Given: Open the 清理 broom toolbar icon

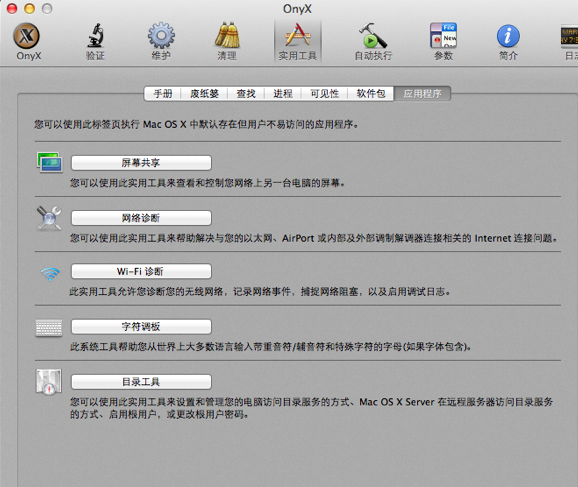Looking at the screenshot, I should tap(227, 35).
